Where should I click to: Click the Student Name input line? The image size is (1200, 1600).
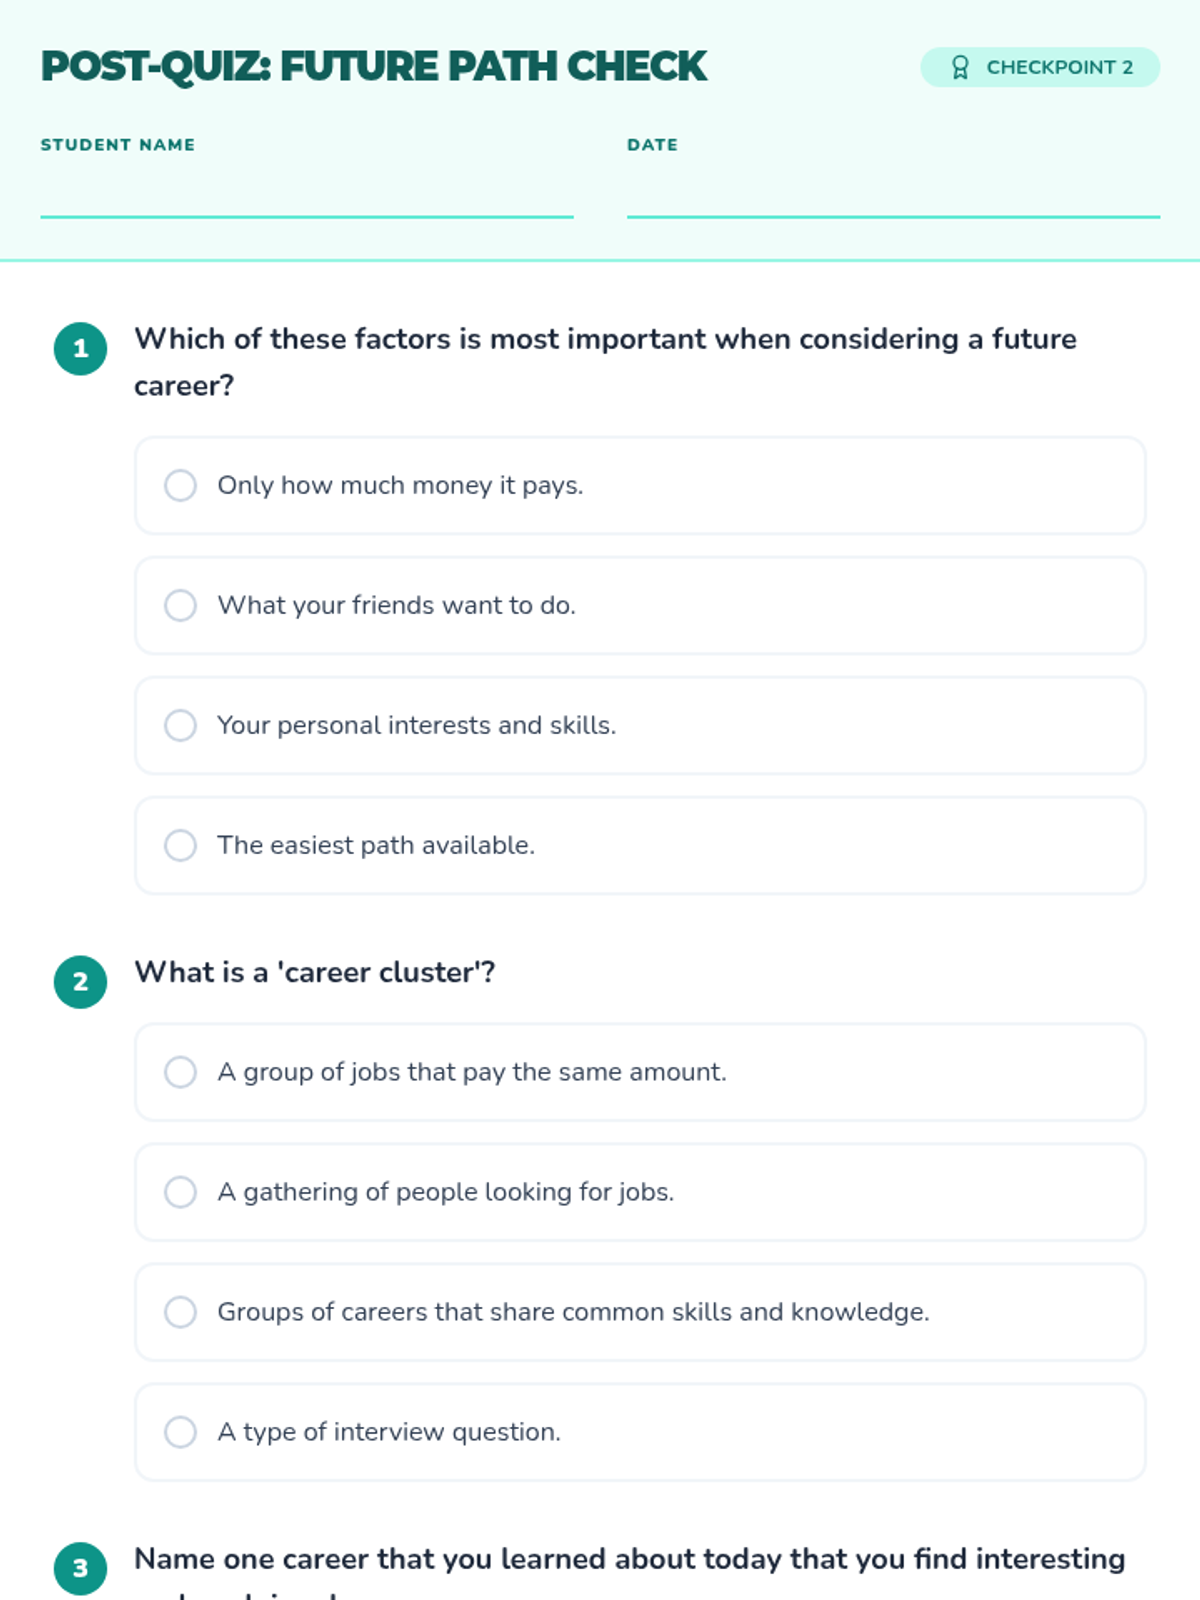[307, 194]
